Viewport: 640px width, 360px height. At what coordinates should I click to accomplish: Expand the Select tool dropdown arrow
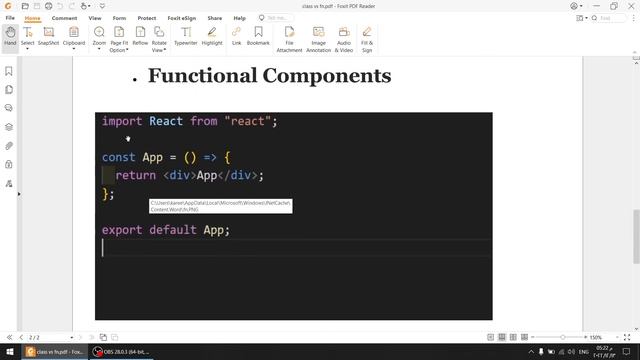pyautogui.click(x=27, y=49)
